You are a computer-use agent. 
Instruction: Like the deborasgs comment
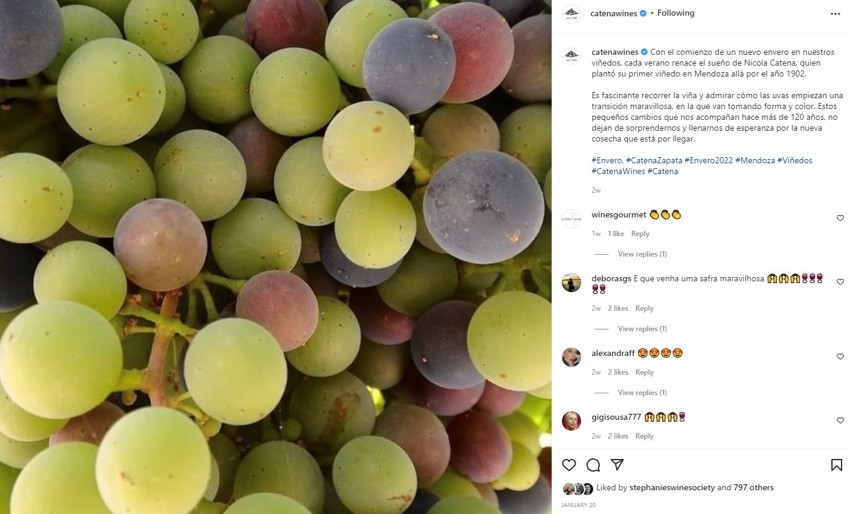point(840,282)
